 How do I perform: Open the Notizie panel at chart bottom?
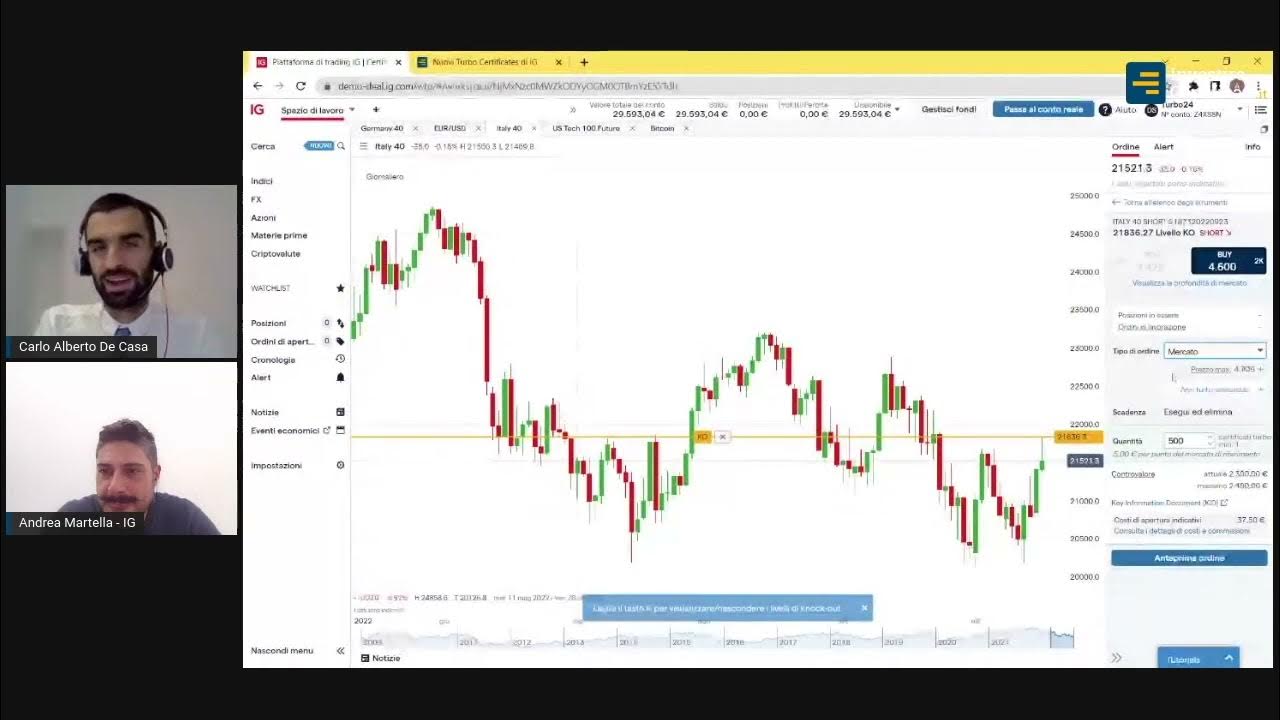[x=381, y=658]
